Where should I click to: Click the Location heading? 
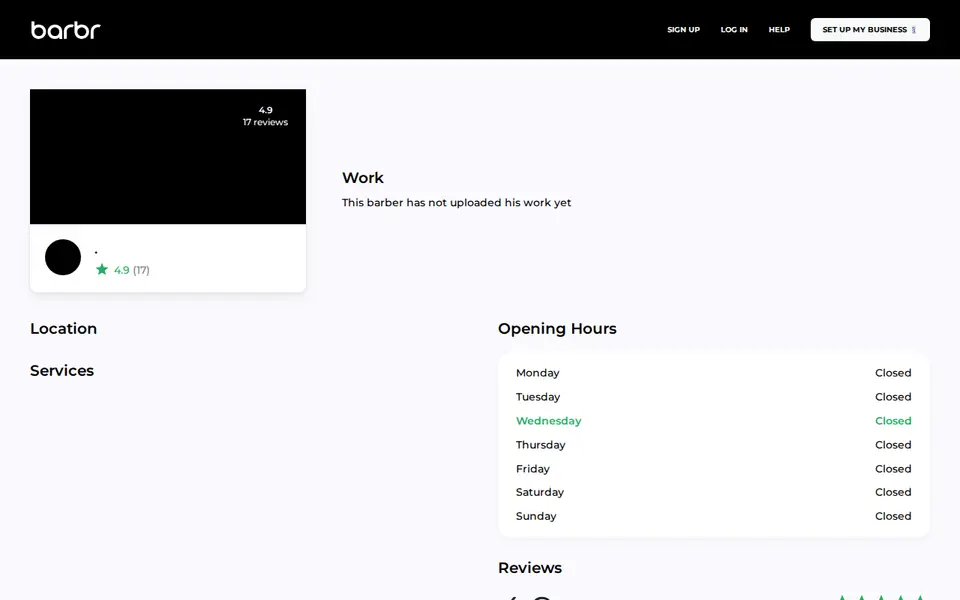[64, 329]
